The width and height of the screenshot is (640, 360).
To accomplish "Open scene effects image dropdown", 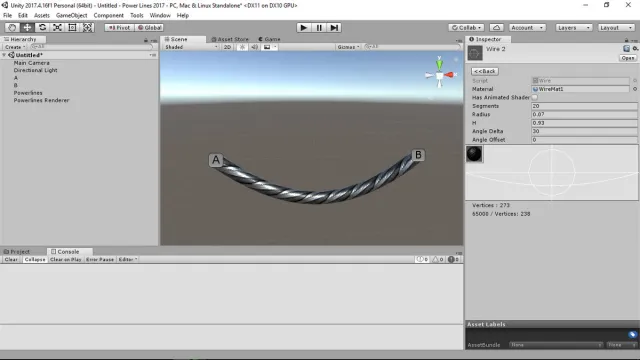I will coord(270,47).
